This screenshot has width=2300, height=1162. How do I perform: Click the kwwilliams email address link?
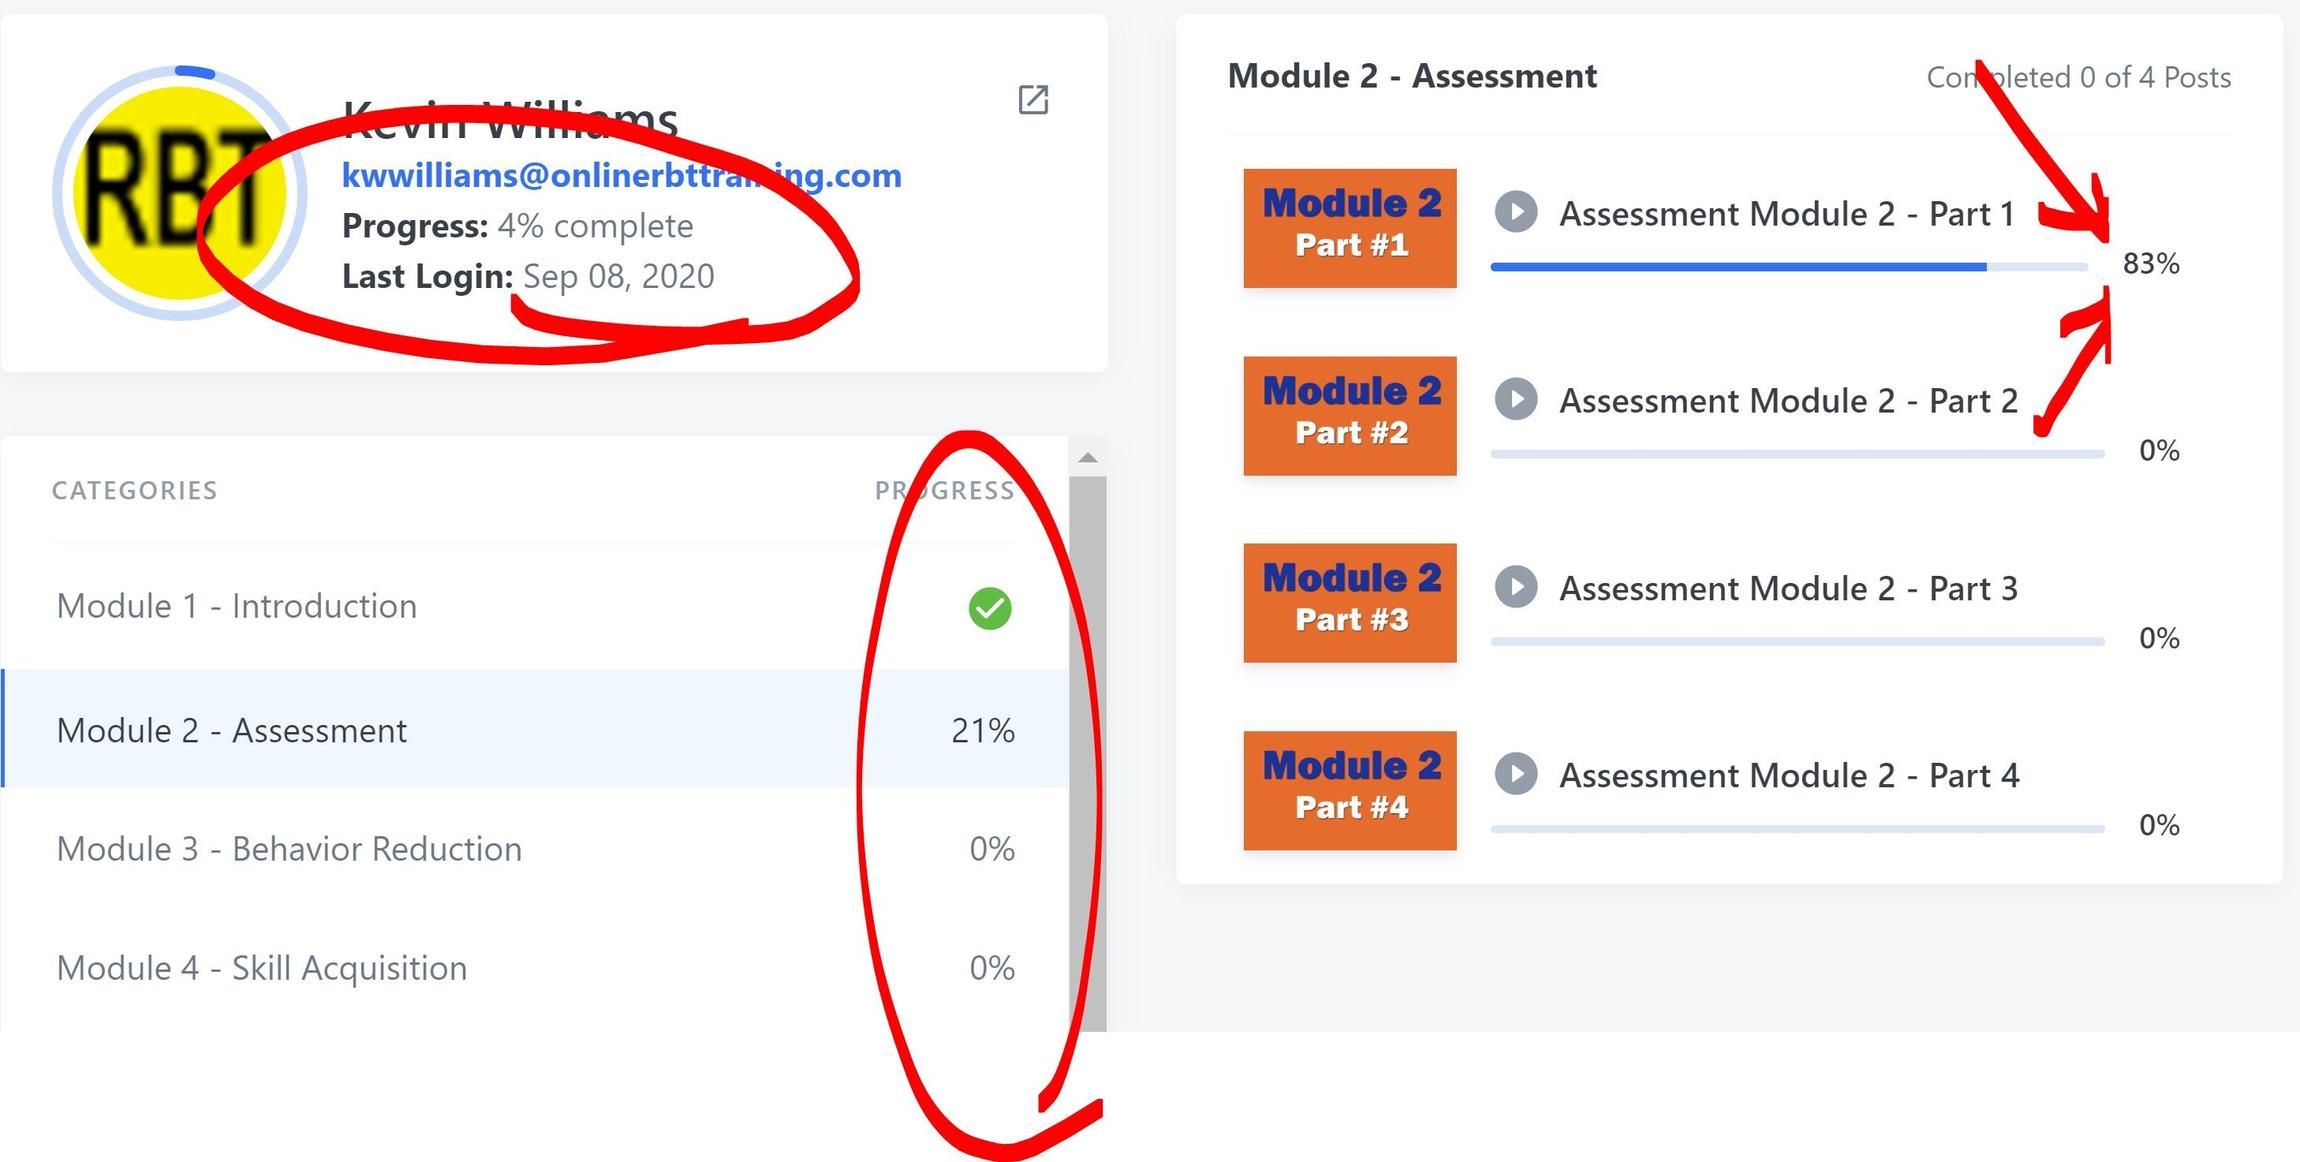point(621,175)
